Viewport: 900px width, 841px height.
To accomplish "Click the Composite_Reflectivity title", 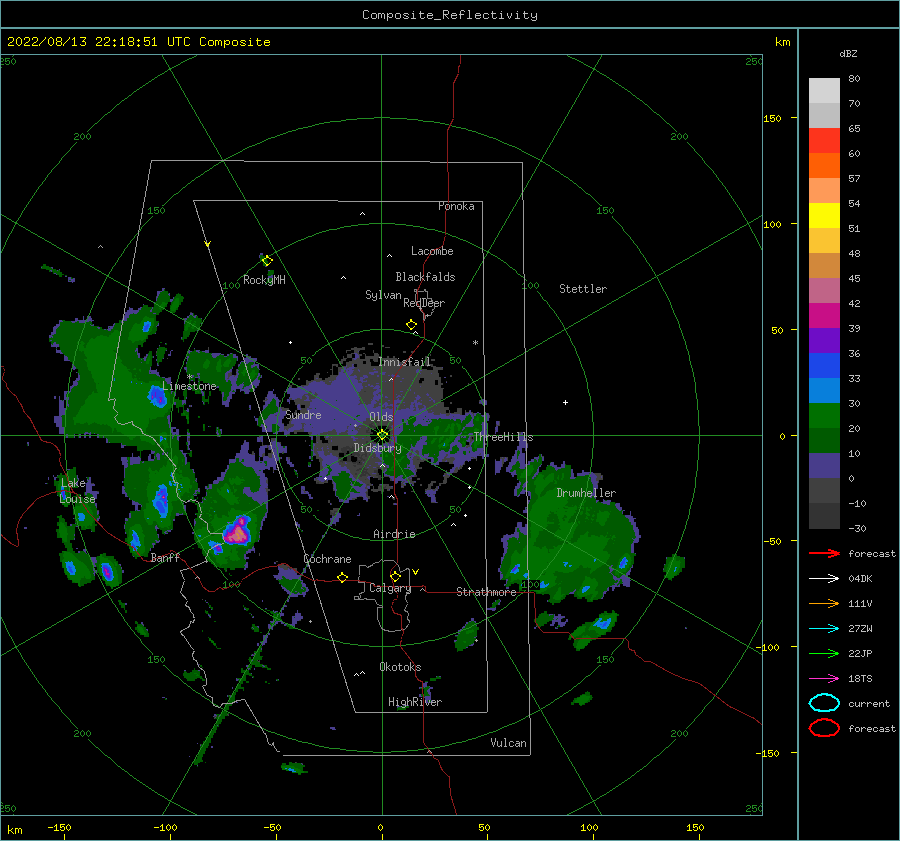I will (450, 15).
